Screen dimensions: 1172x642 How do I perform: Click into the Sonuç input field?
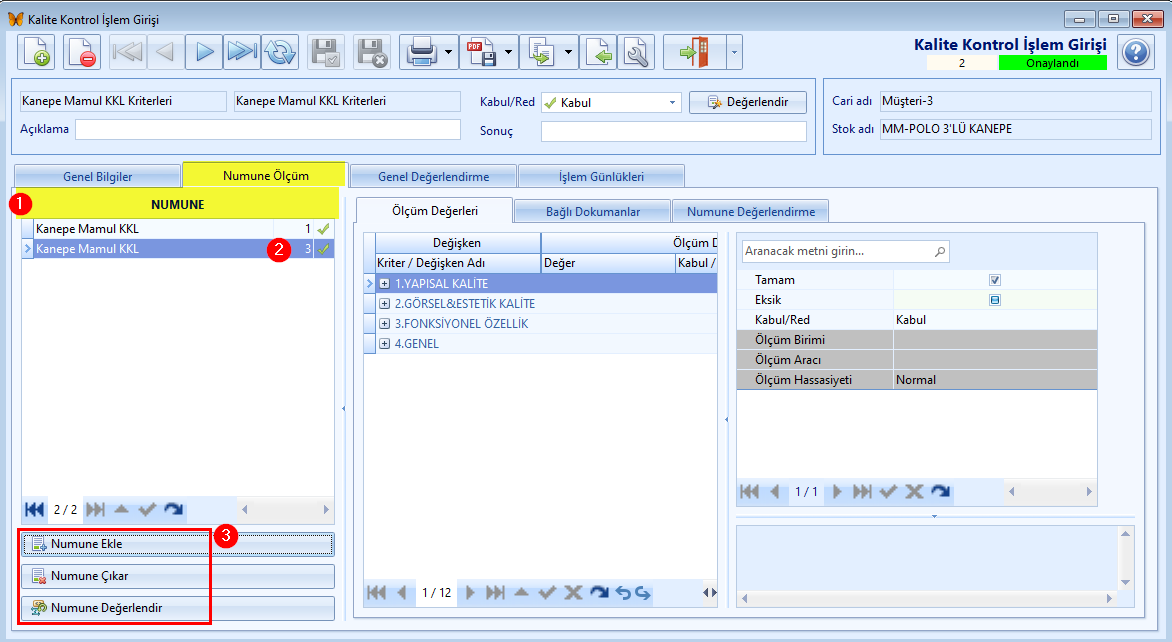point(673,132)
